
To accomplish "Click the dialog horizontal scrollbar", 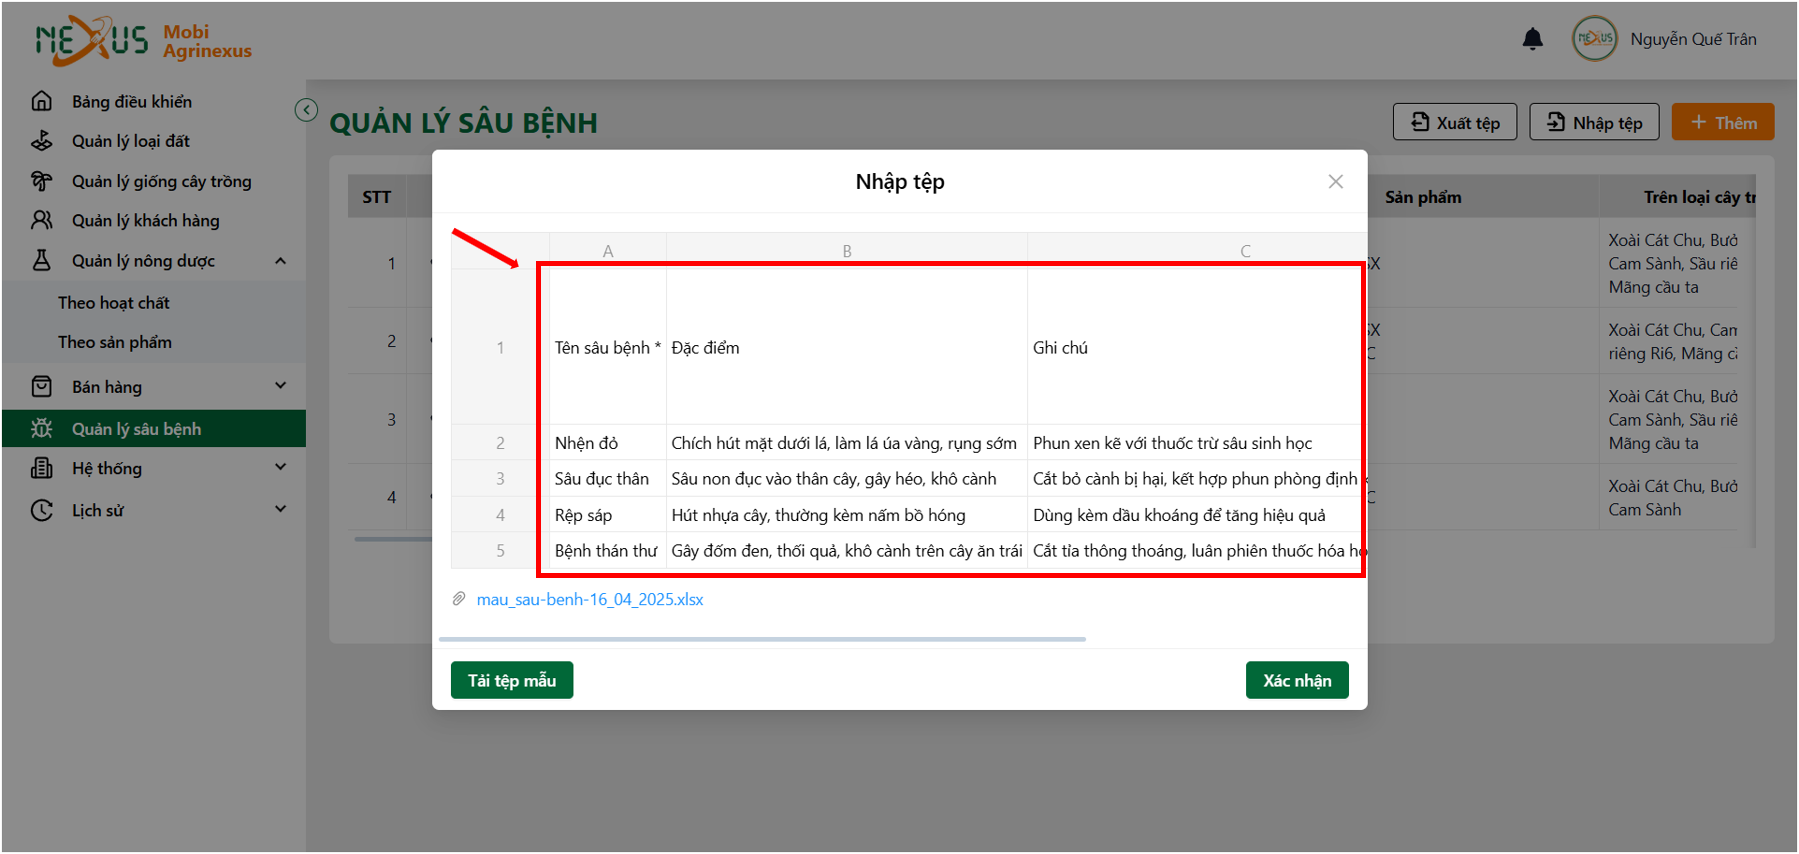I will click(x=762, y=639).
